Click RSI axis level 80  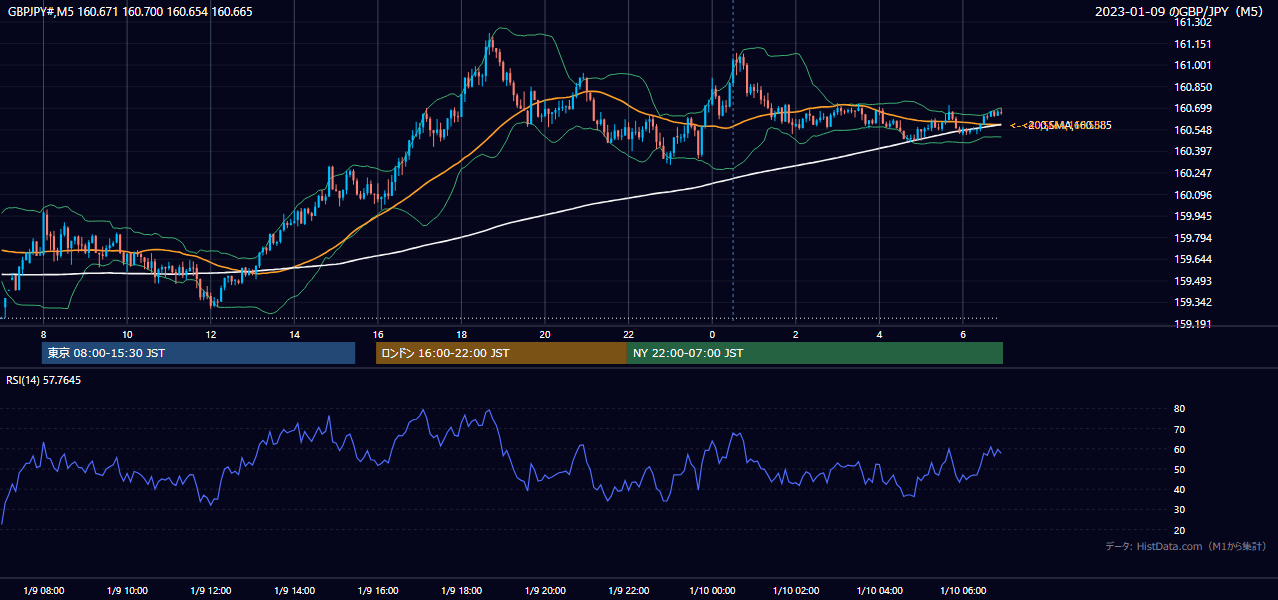point(1179,409)
